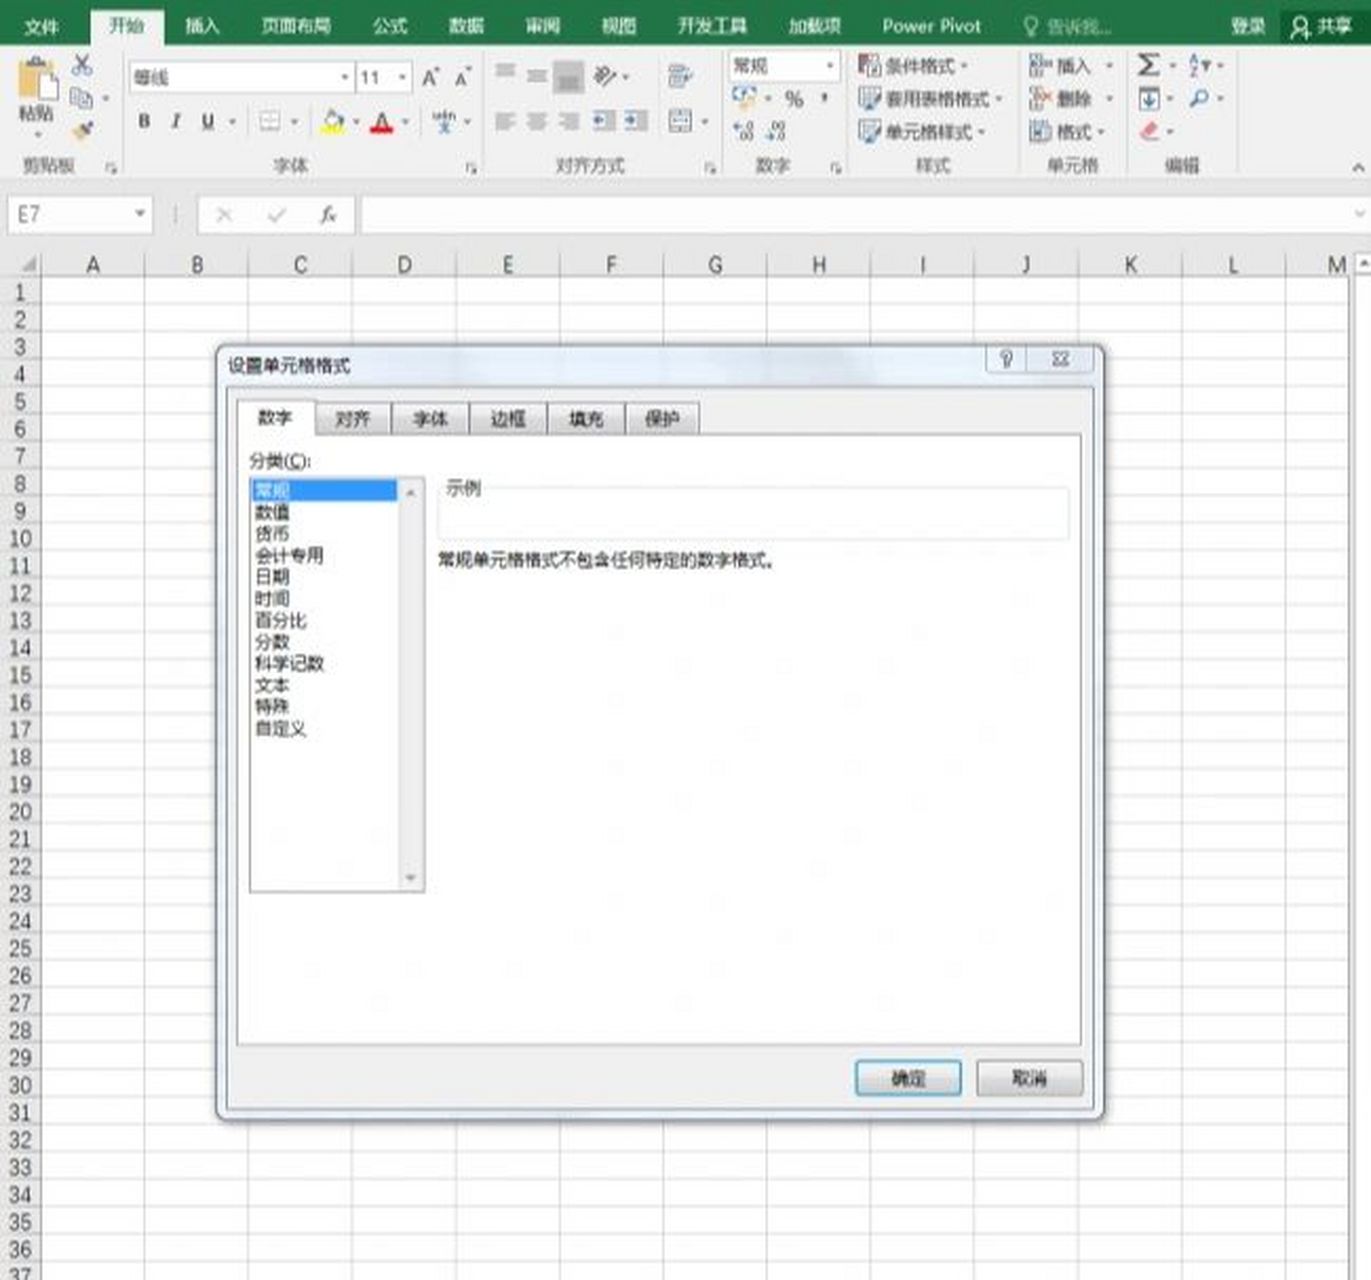Image resolution: width=1371 pixels, height=1280 pixels.
Task: Open the 边框 tab in dialog
Action: [508, 419]
